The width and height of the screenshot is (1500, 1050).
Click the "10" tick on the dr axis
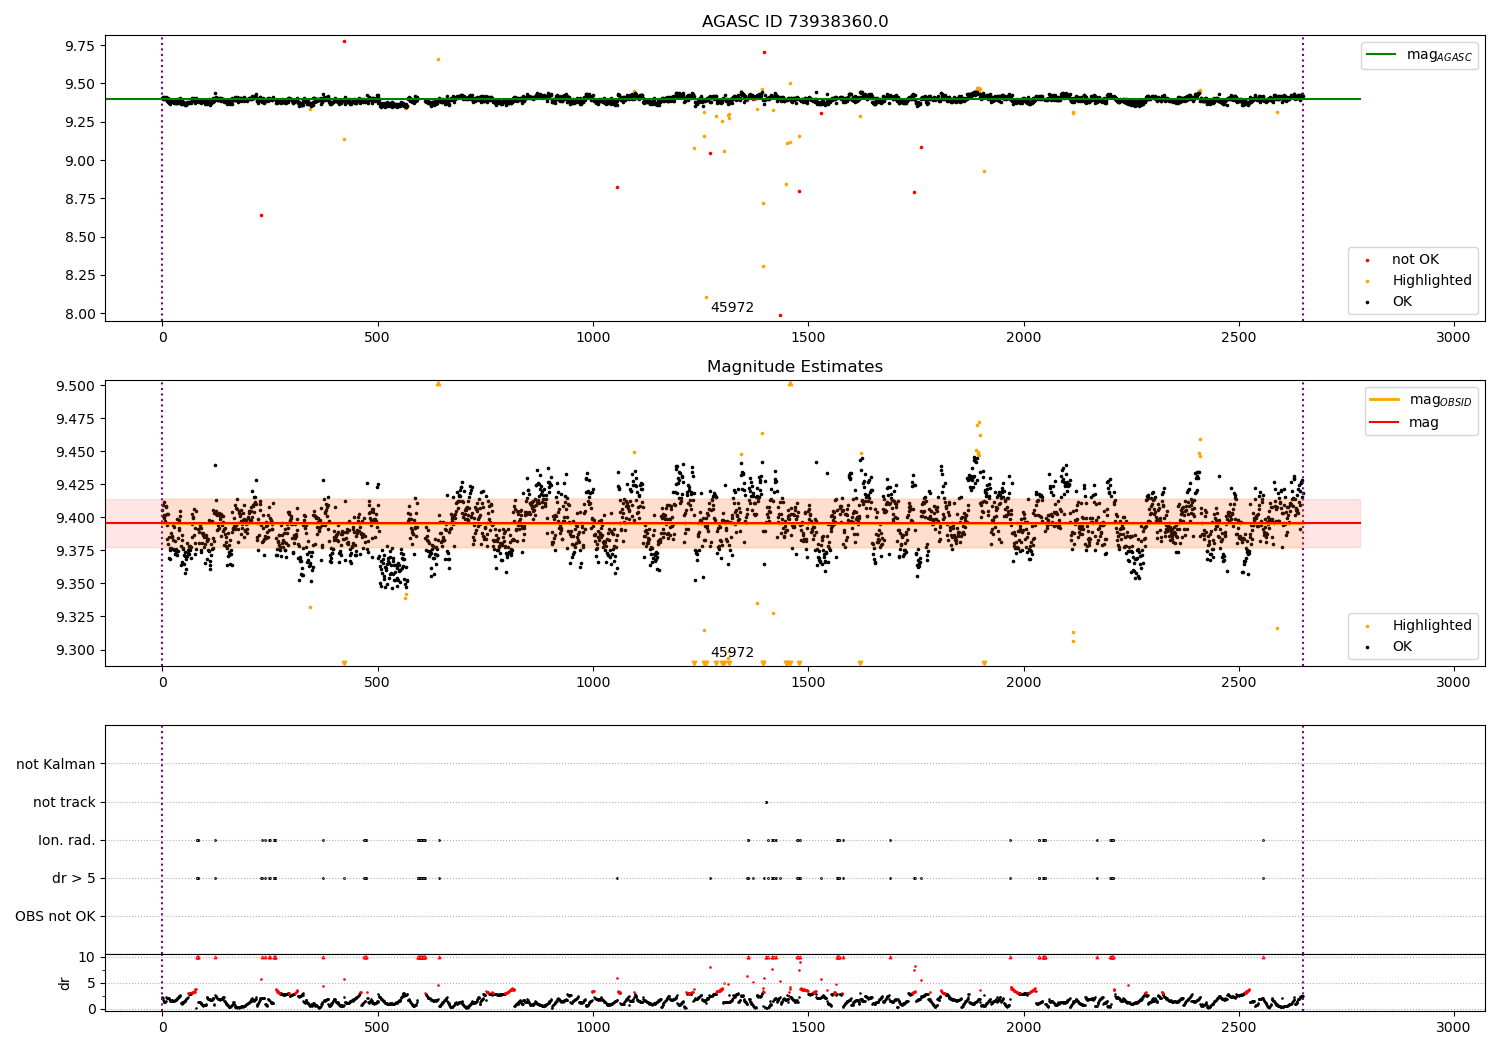point(87,957)
